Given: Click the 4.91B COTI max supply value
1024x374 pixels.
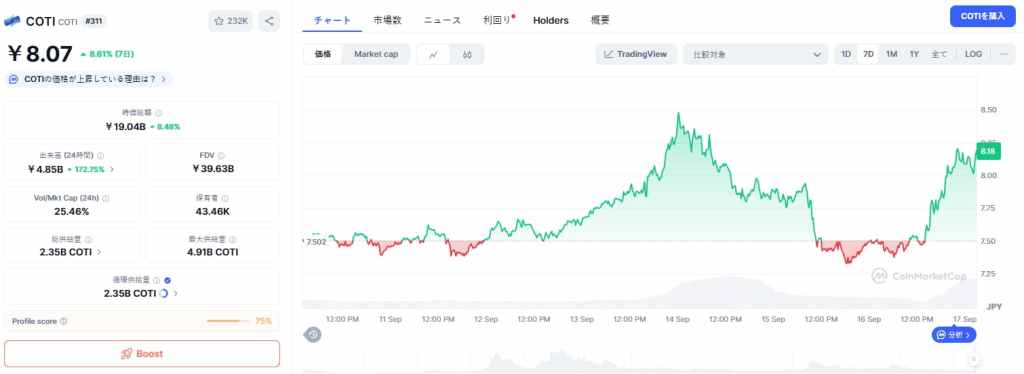Looking at the screenshot, I should tap(212, 252).
